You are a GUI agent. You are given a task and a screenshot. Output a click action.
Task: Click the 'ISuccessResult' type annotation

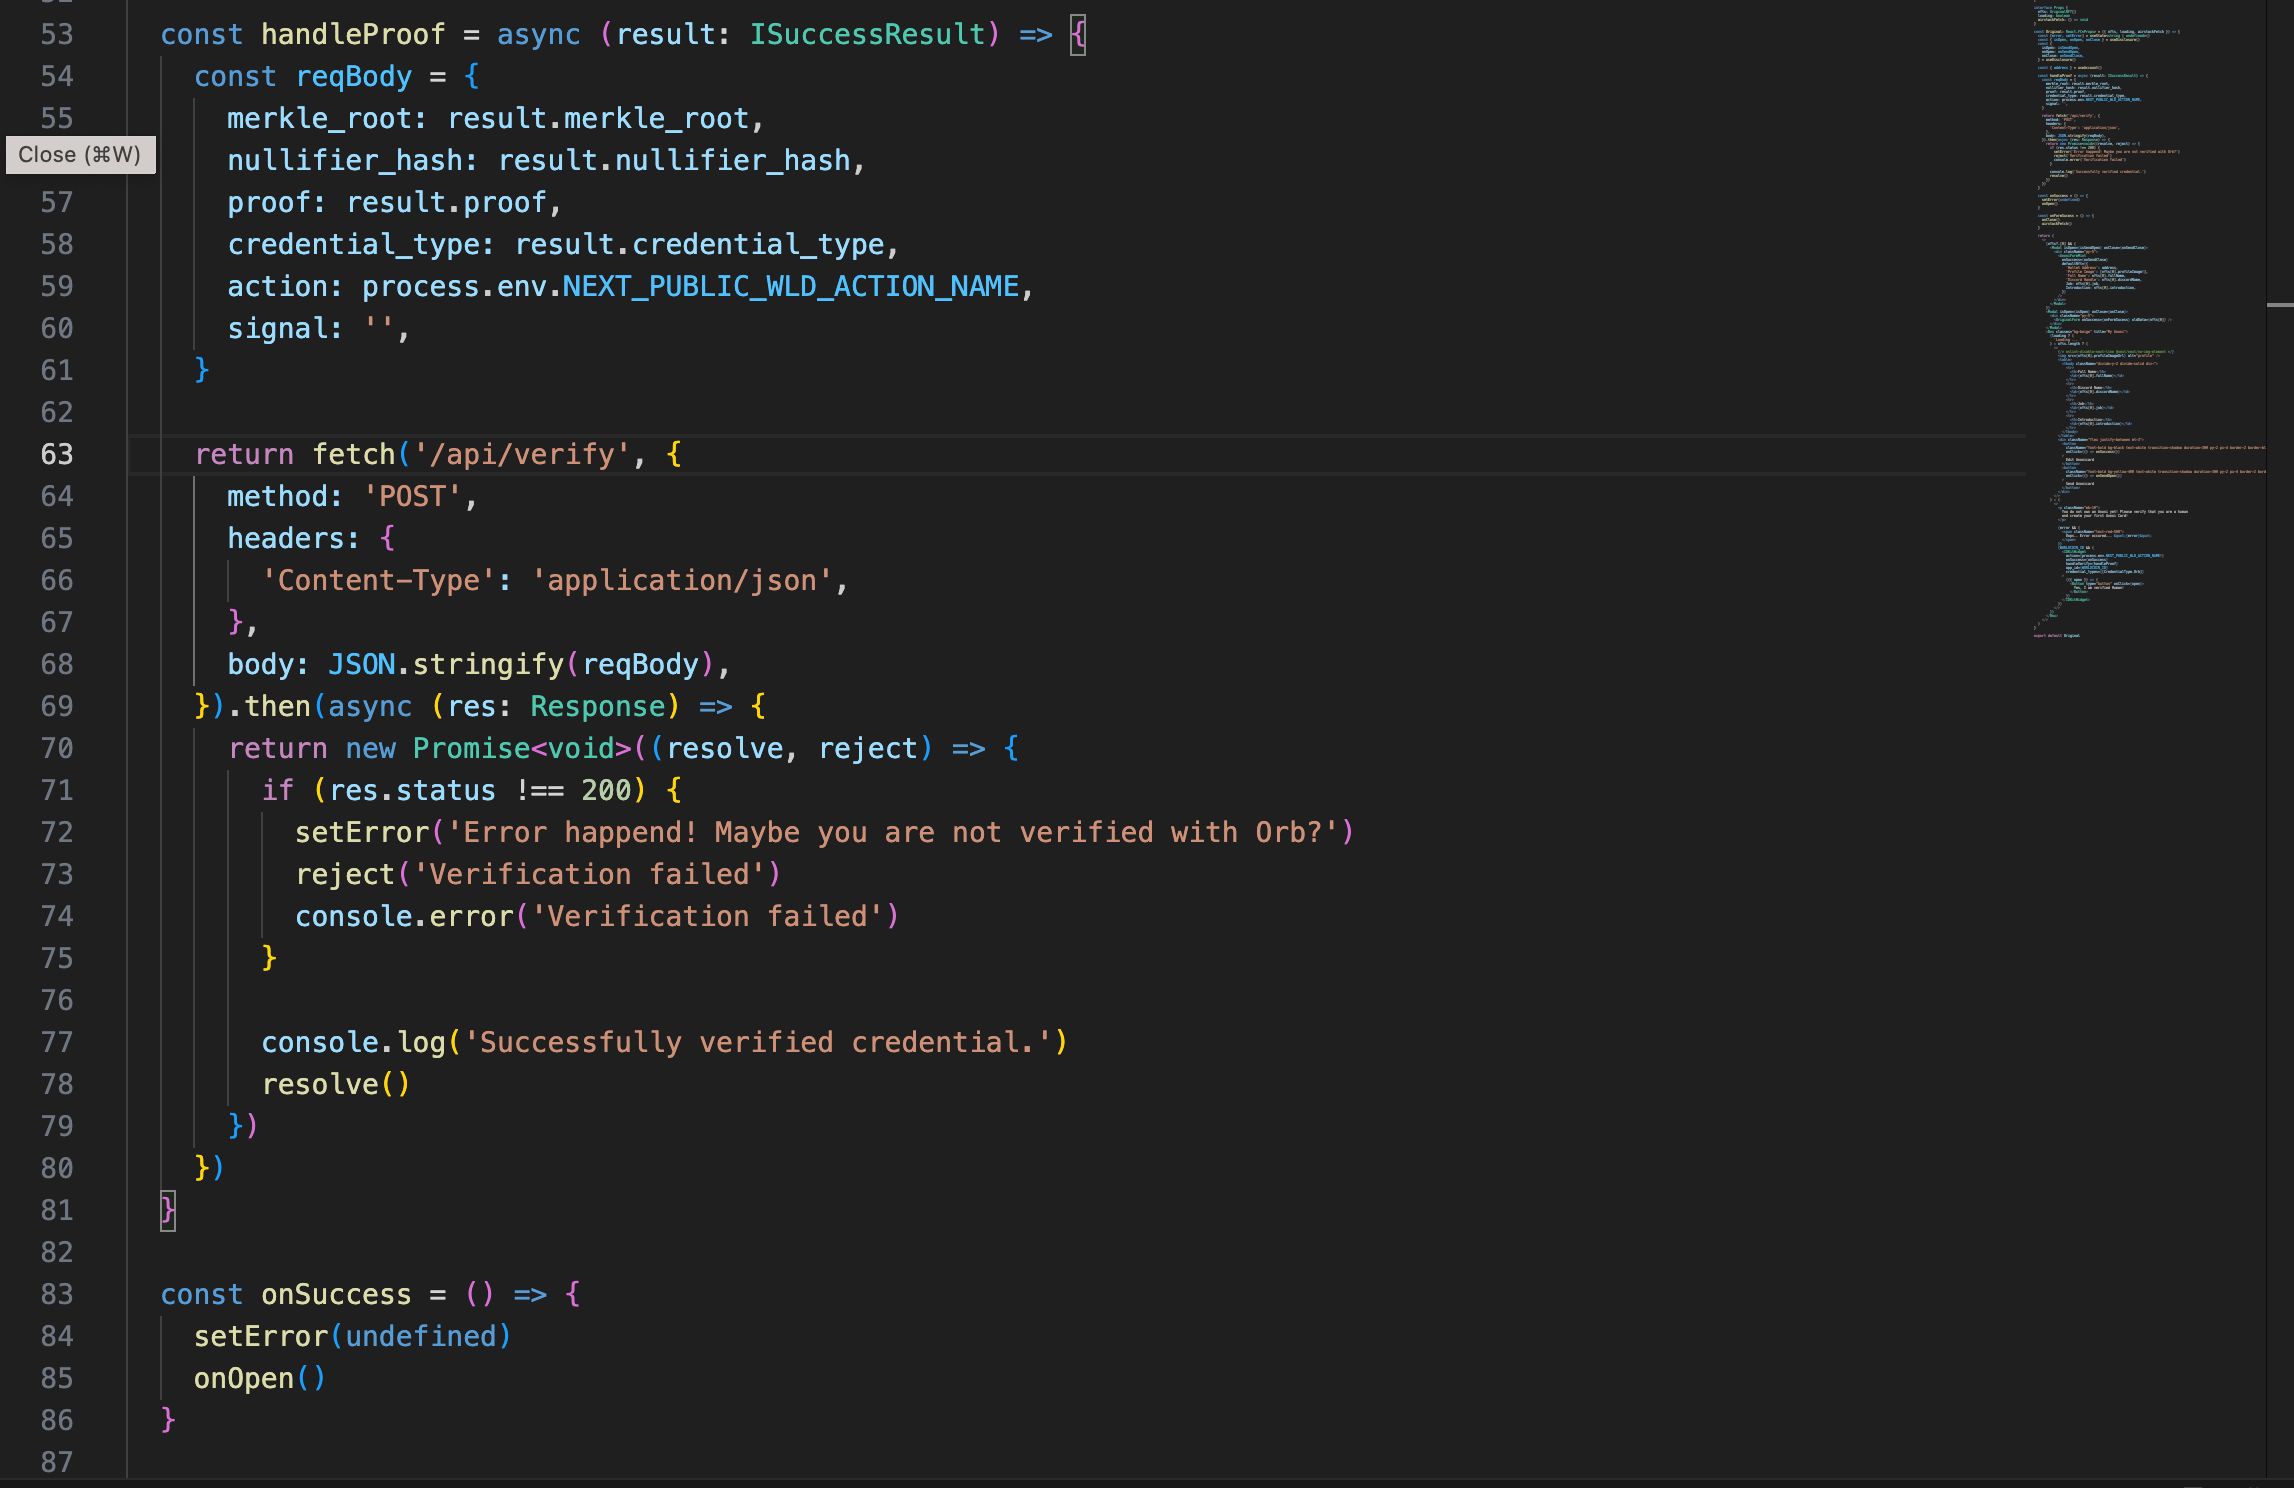867,34
